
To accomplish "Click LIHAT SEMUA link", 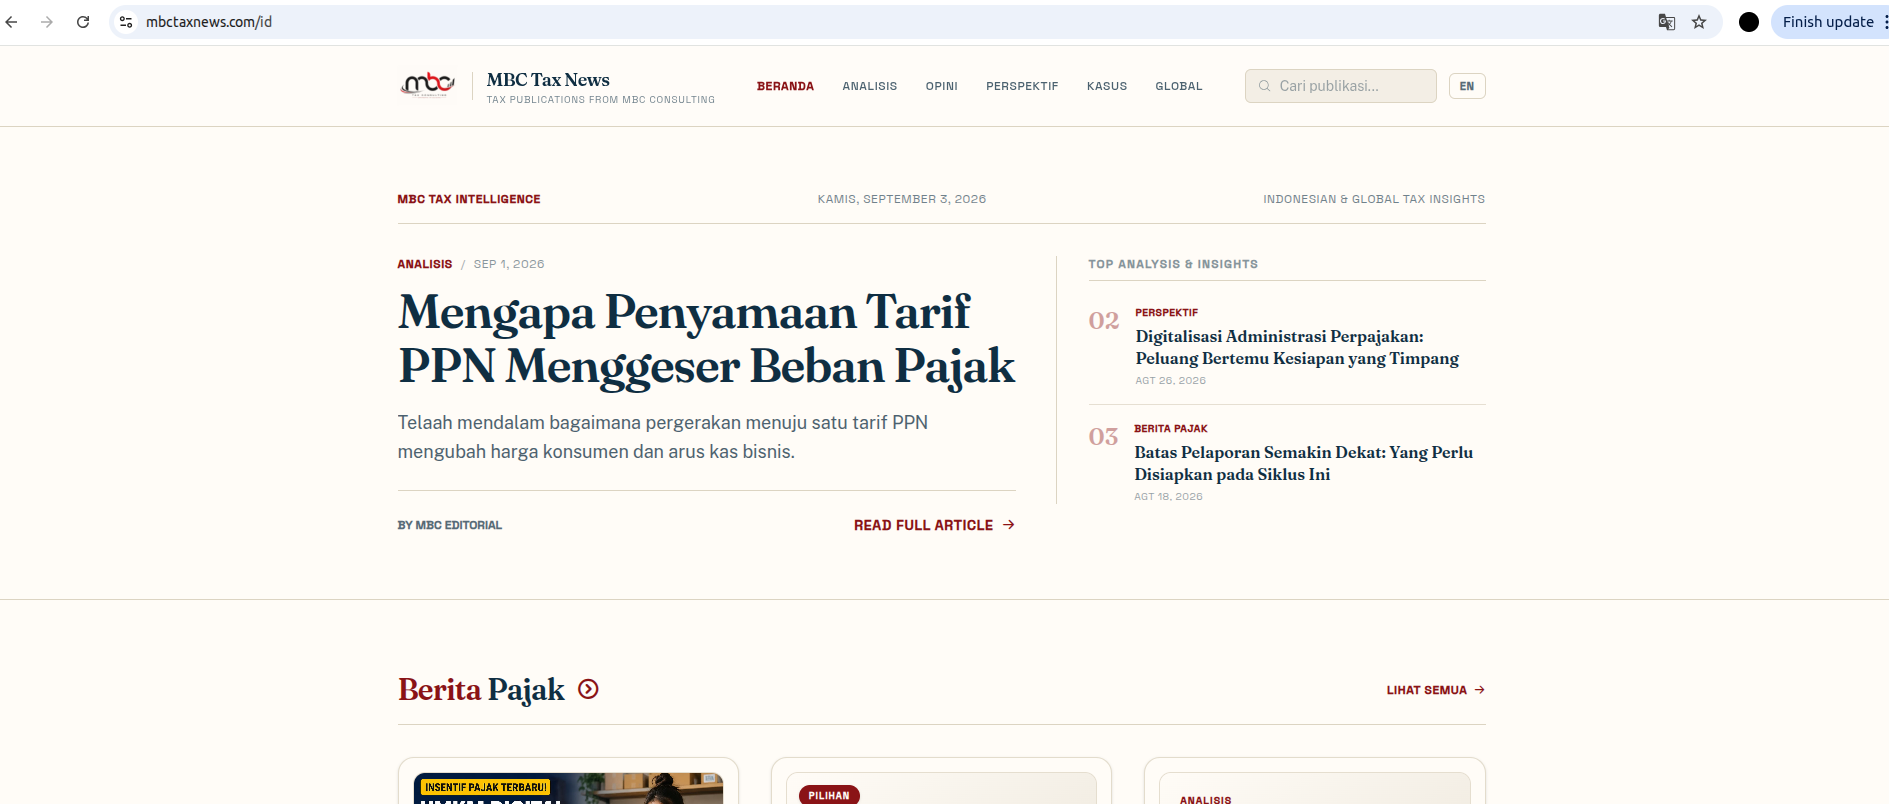I will point(1435,690).
